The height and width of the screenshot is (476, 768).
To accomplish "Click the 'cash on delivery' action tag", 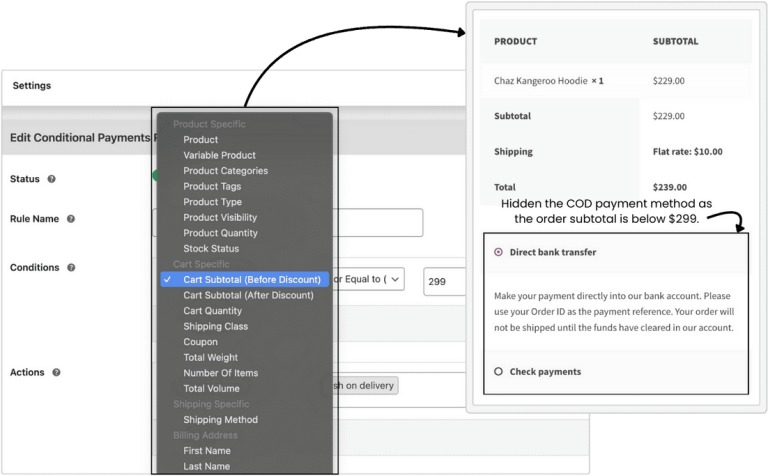I will (x=360, y=386).
